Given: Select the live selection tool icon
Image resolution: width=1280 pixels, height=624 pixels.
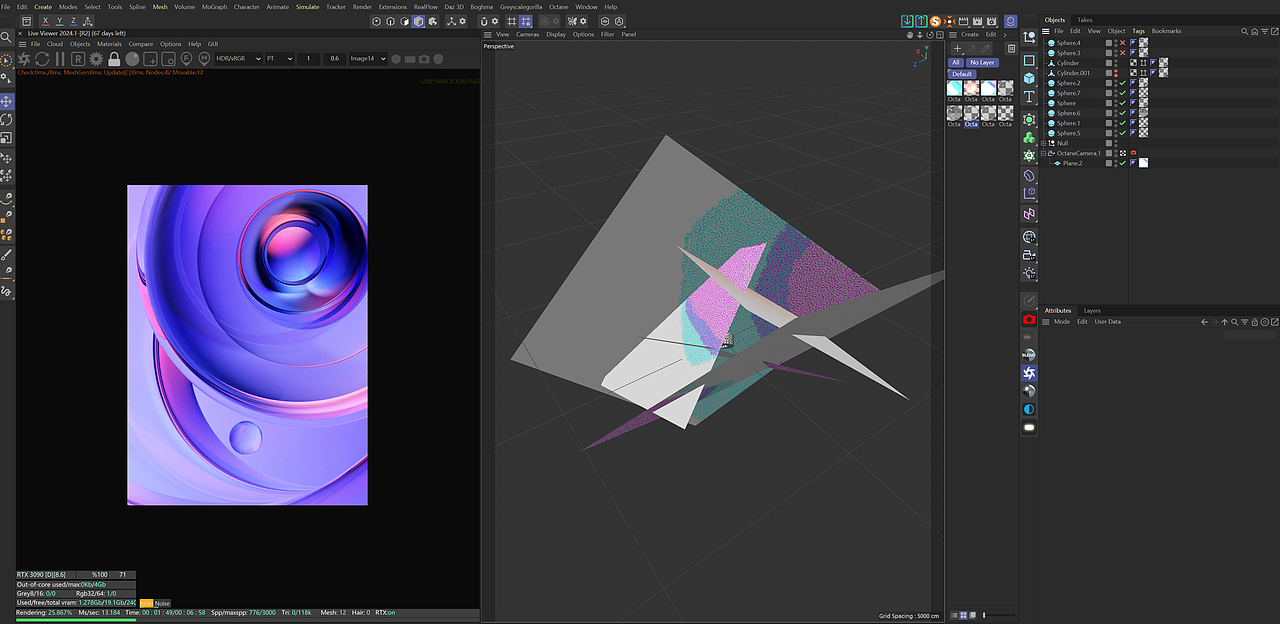Looking at the screenshot, I should (x=7, y=61).
